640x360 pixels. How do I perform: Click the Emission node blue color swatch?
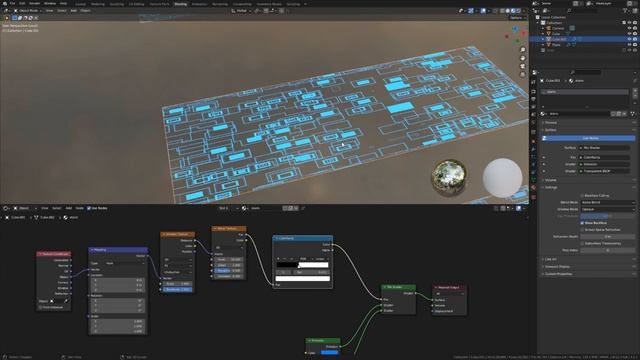pyautogui.click(x=329, y=353)
